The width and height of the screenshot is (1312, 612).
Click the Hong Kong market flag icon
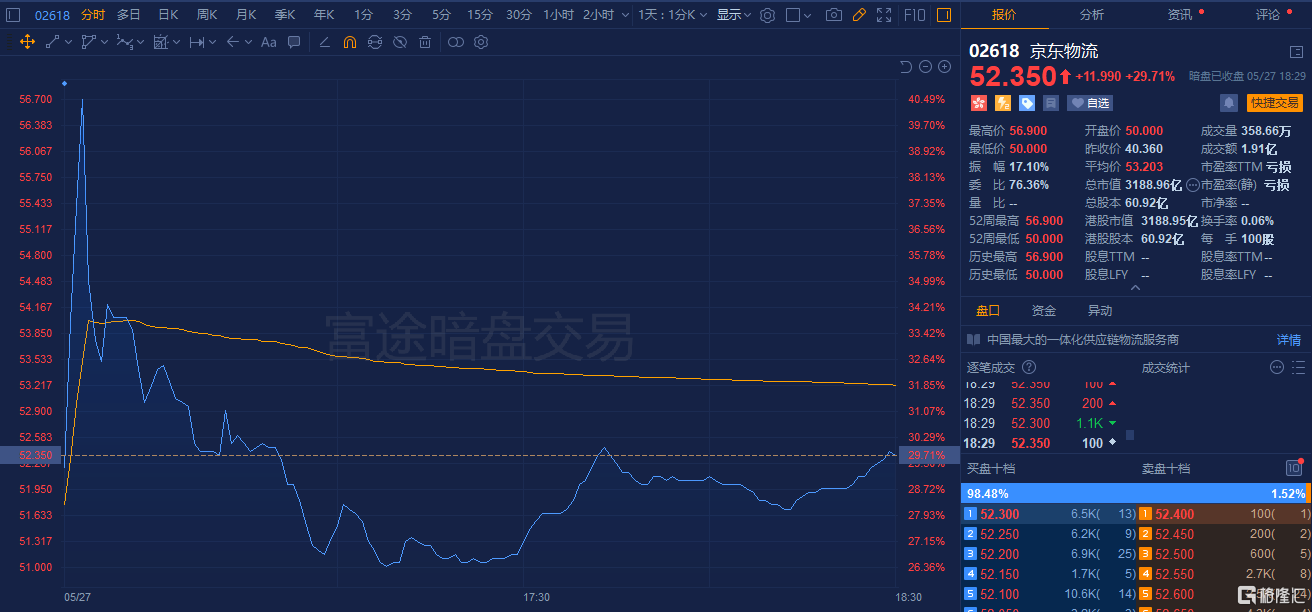978,102
